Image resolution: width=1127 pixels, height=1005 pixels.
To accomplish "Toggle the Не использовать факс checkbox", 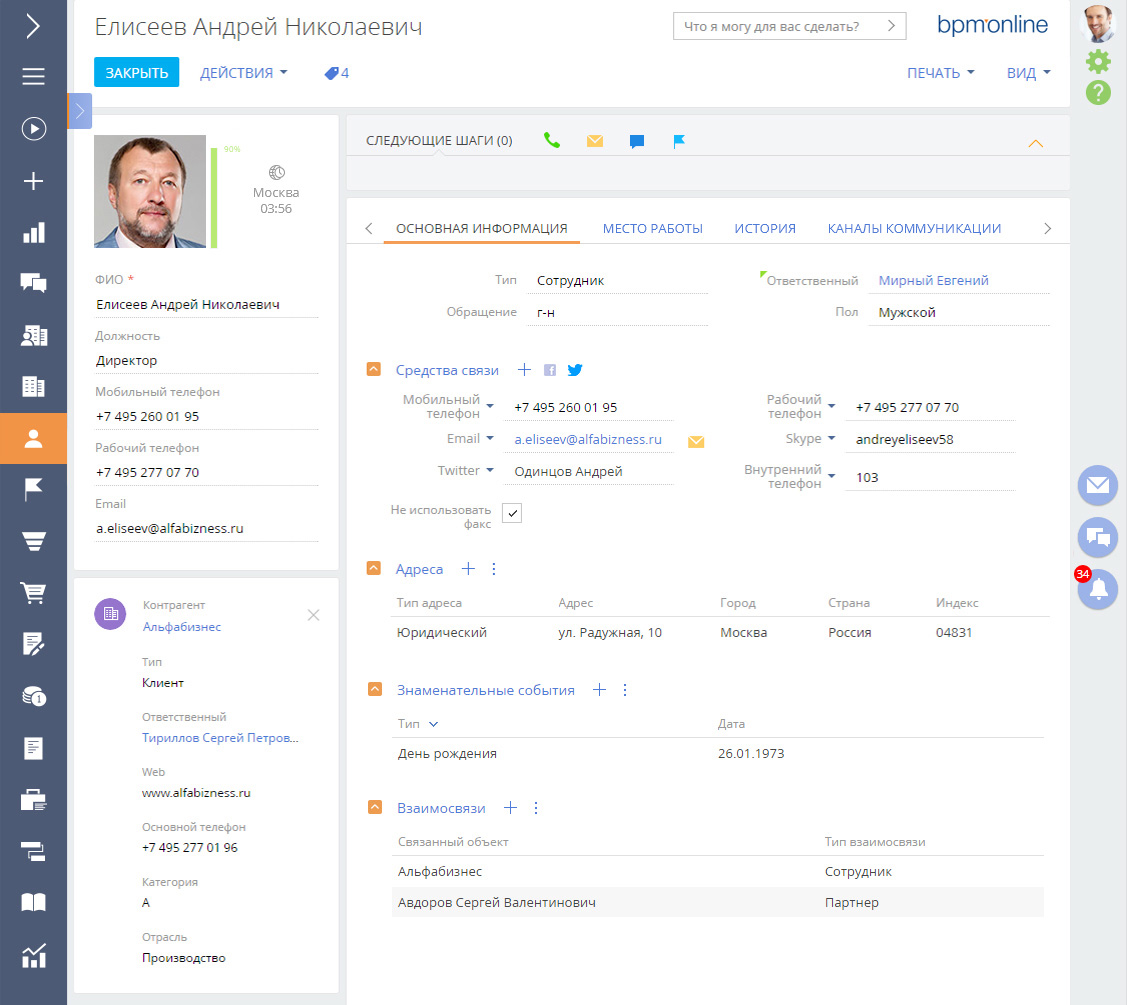I will pyautogui.click(x=512, y=513).
